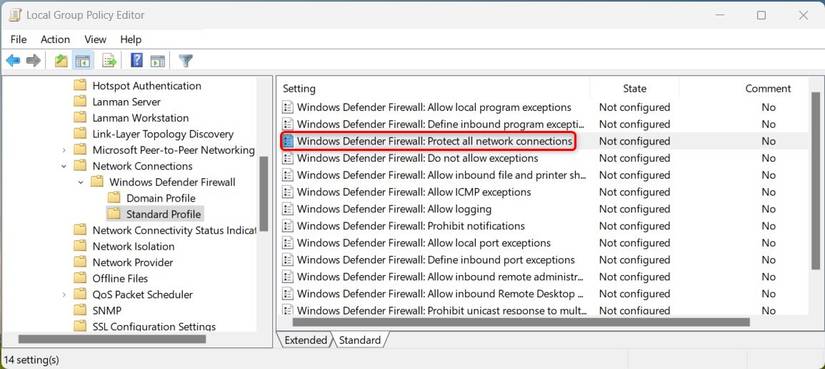Select Standard Profile in the tree
Viewport: 825px width, 369px height.
point(163,214)
